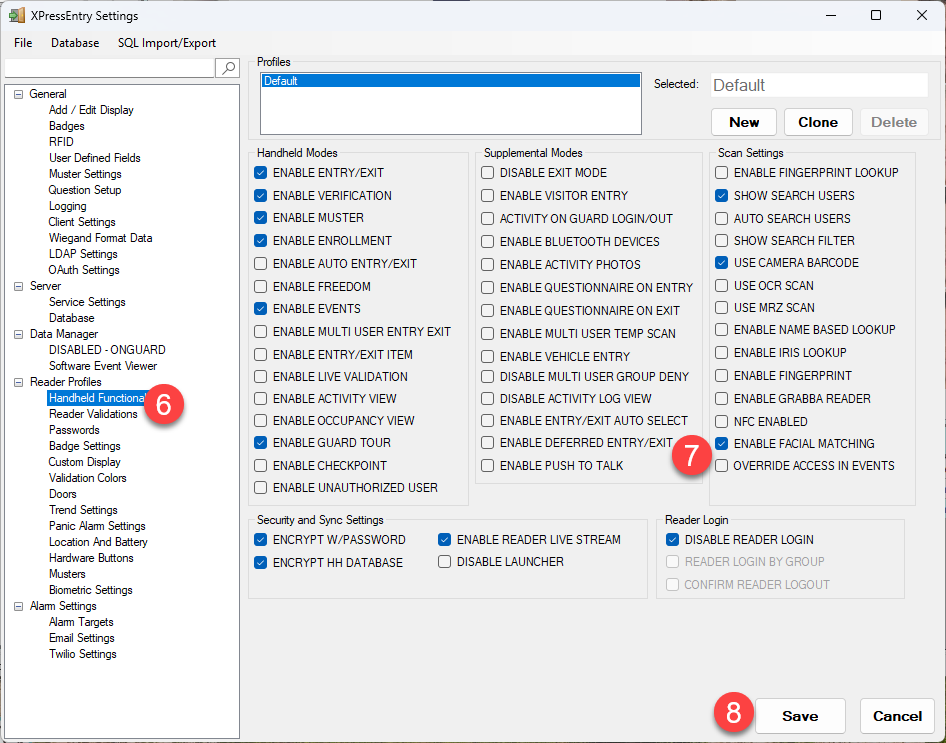Toggle ENABLE GUARD TOUR checkbox

point(261,443)
